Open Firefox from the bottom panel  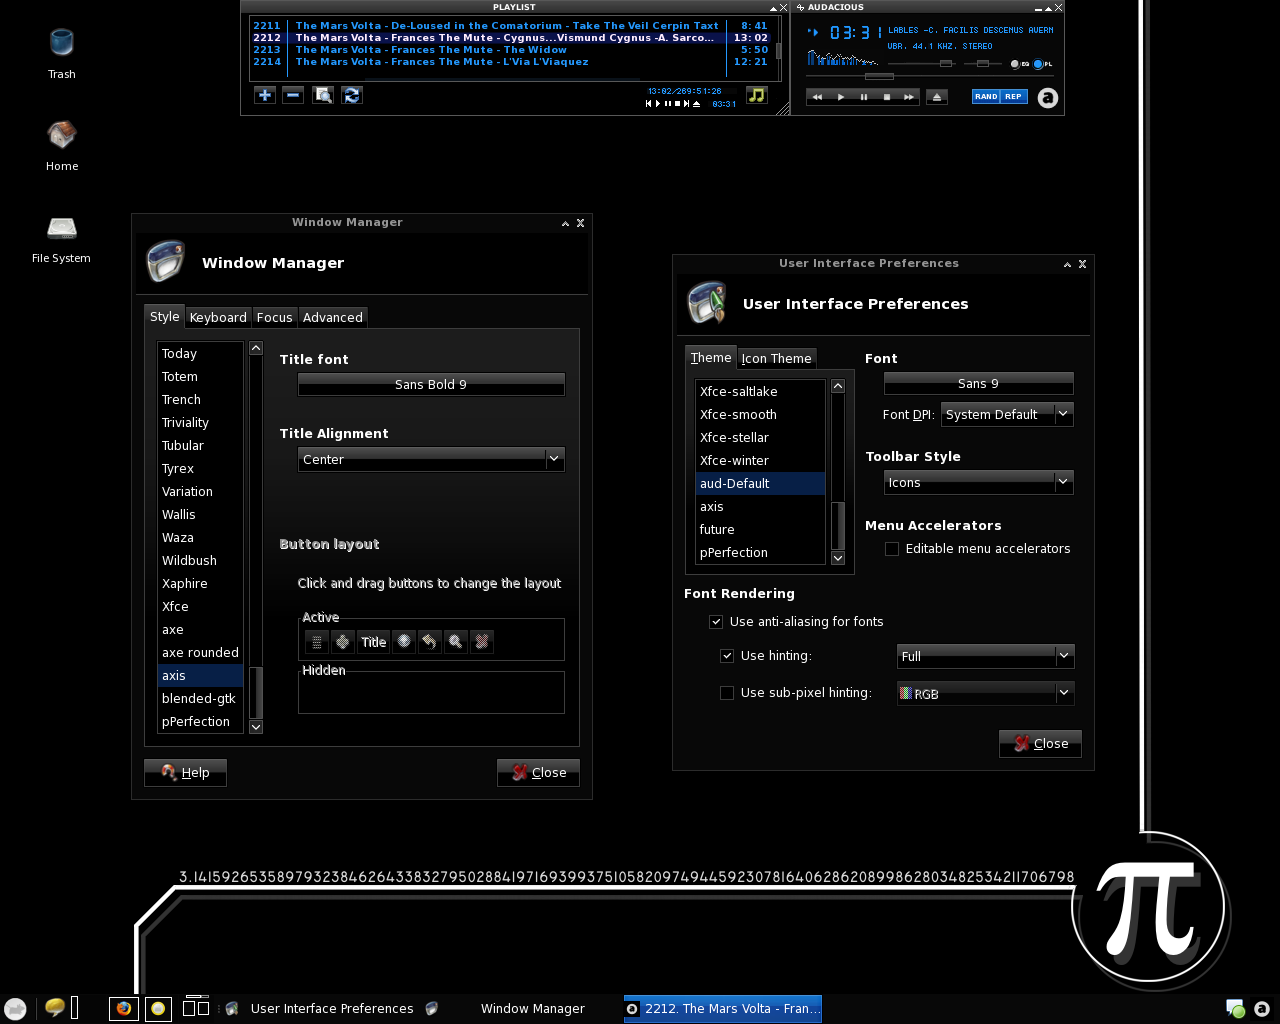coord(124,1008)
